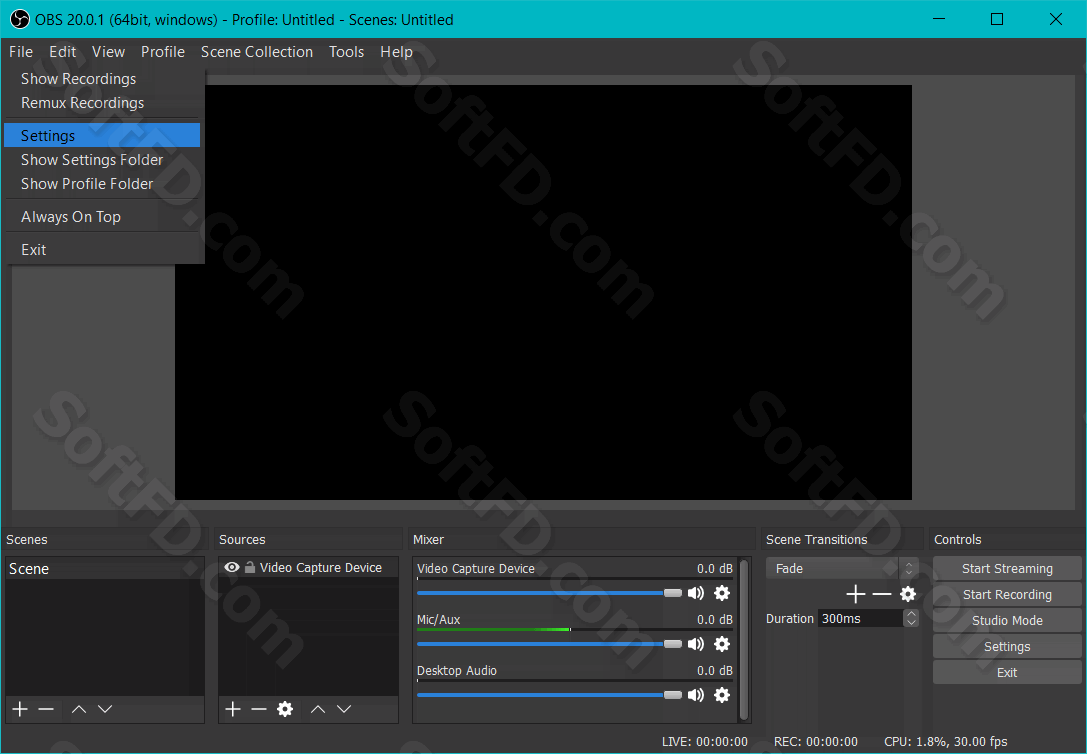The image size is (1087, 754).
Task: Open Settings from Controls panel
Action: click(x=1007, y=647)
